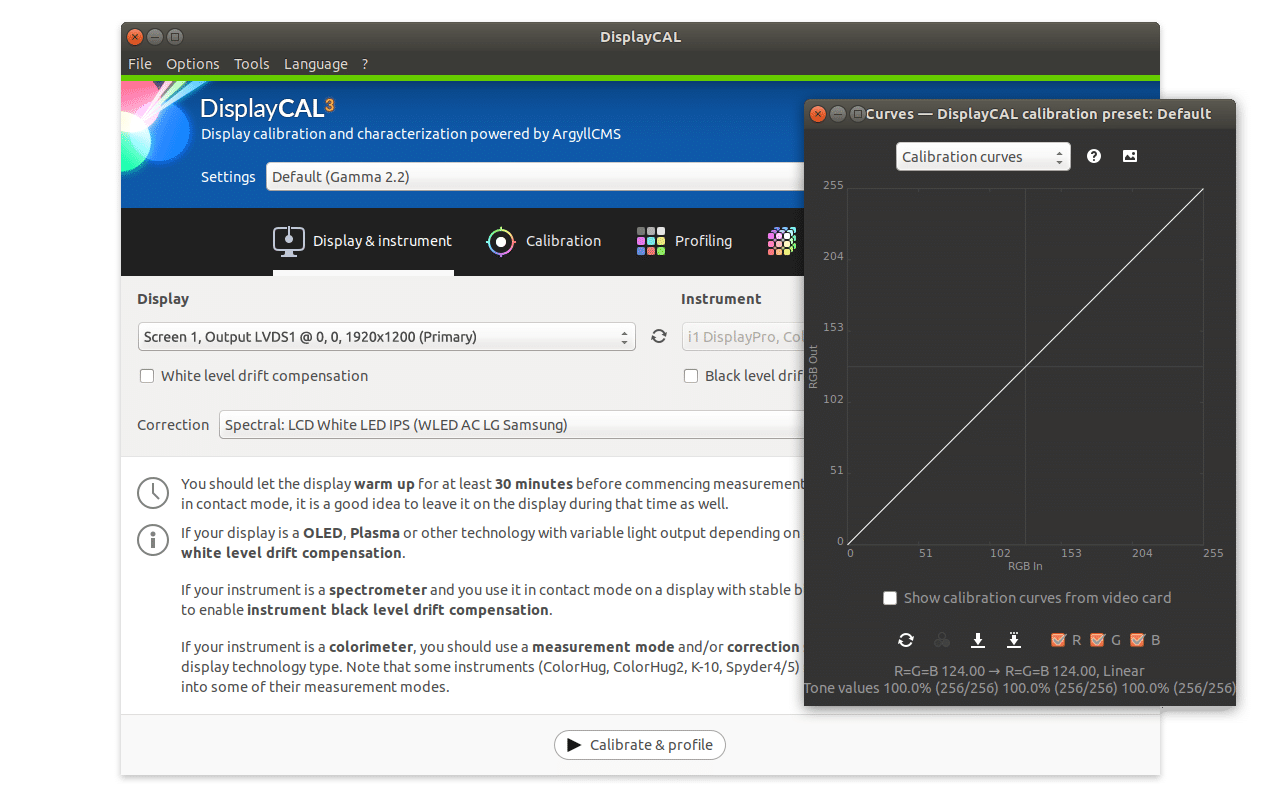
Task: Click the dotted download arrow icon in Curves
Action: 1014,640
